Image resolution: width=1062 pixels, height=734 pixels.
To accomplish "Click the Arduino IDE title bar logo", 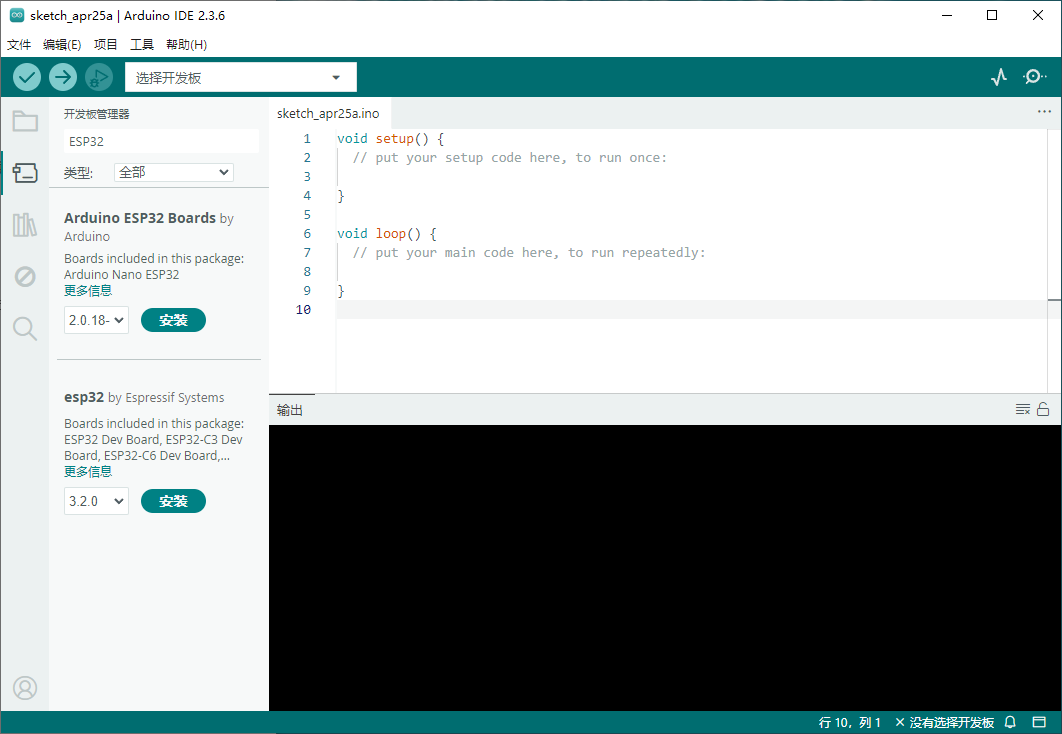I will [x=17, y=15].
